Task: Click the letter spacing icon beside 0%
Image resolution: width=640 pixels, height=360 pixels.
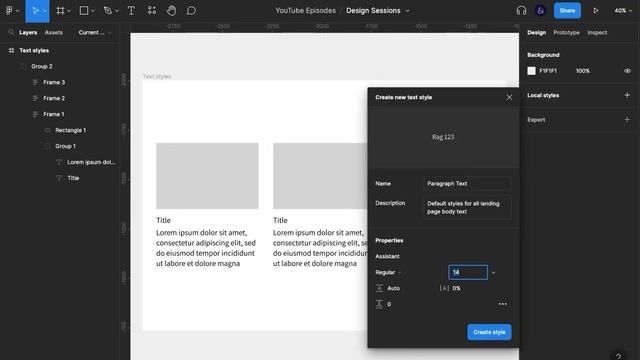Action: 444,288
